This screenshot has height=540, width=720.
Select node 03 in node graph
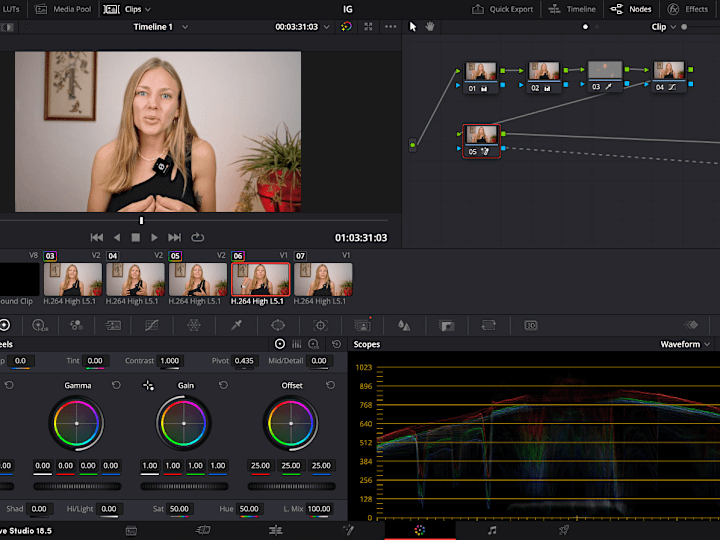(x=605, y=76)
